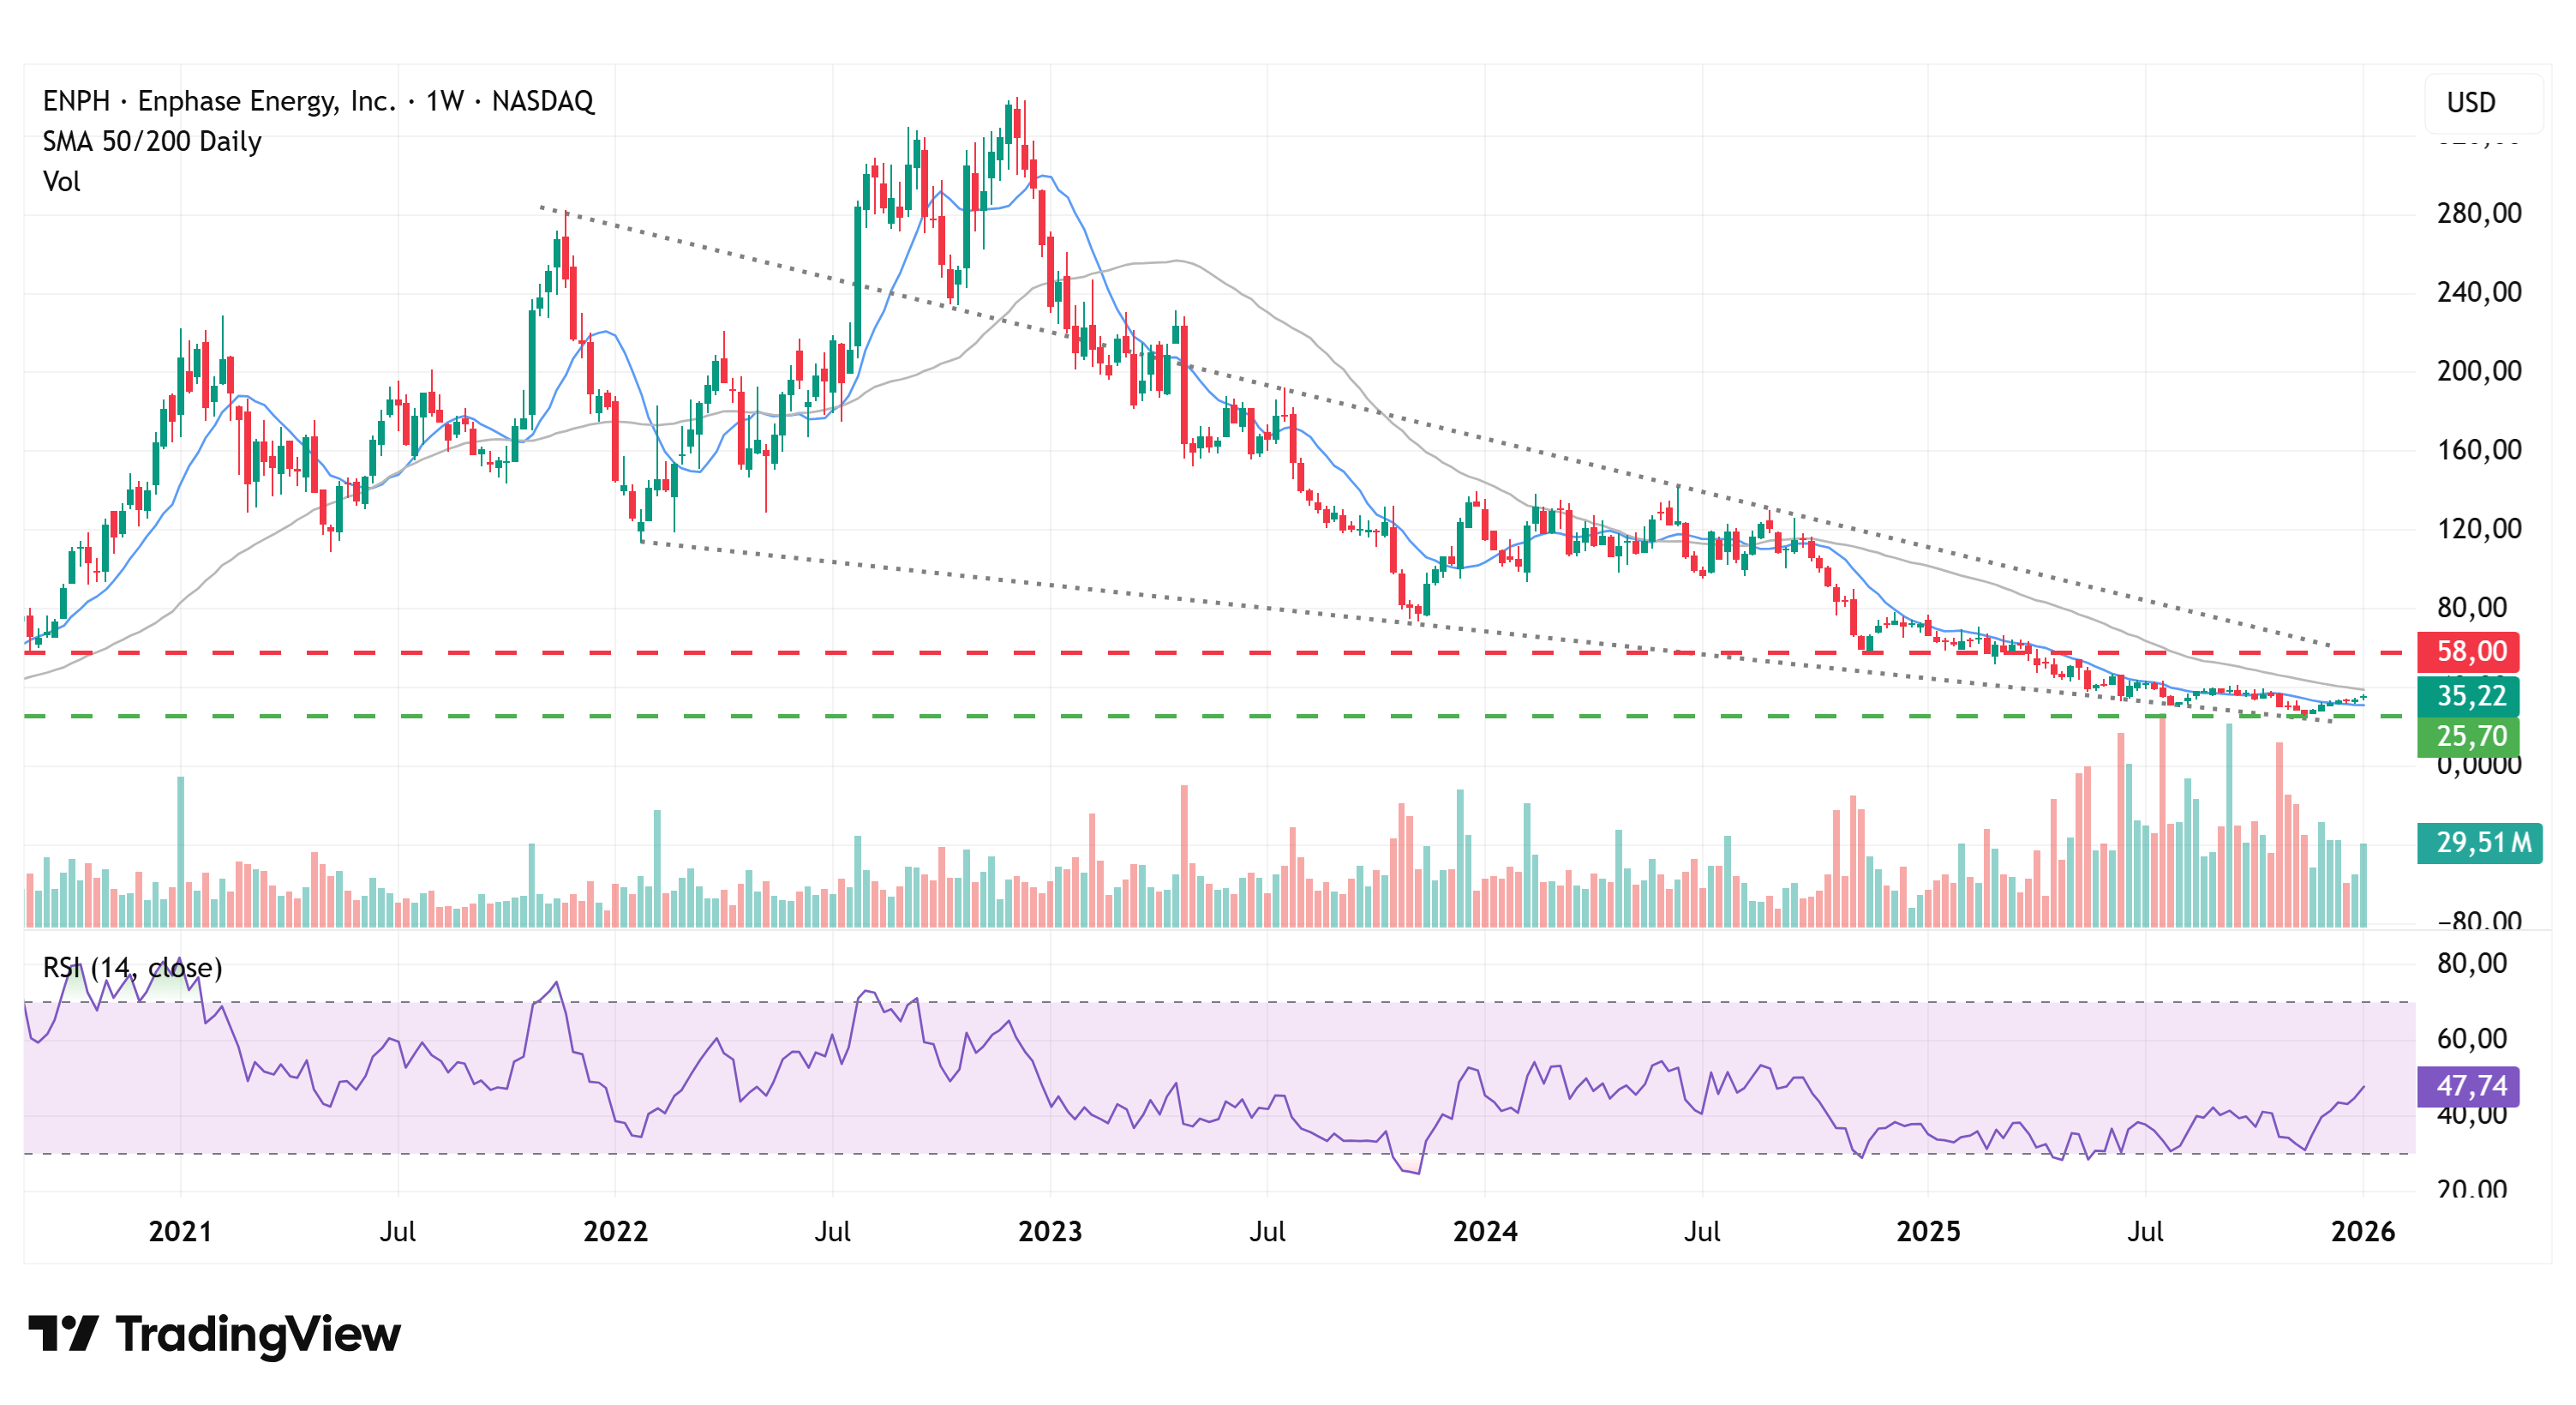Click the 280,00 price scale label
The image size is (2576, 1405).
tap(2479, 213)
